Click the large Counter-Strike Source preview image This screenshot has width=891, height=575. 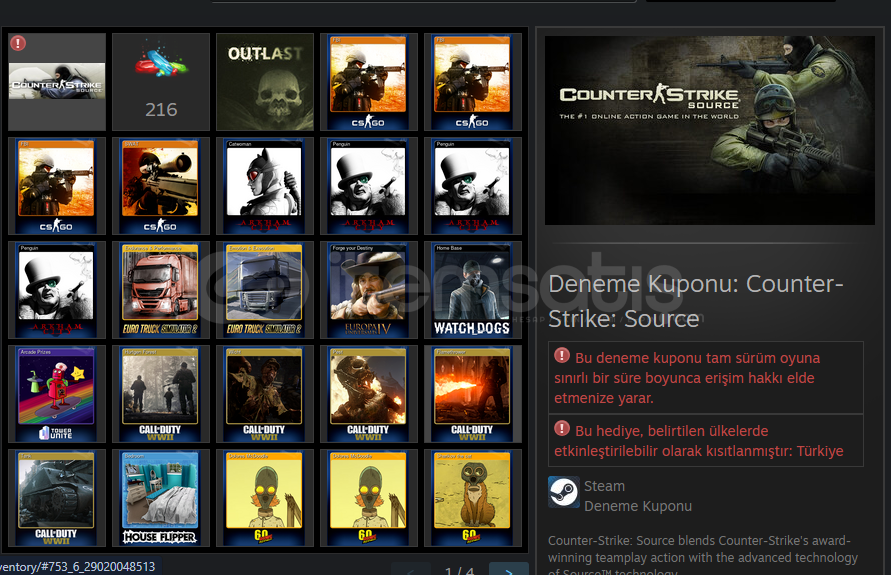710,130
